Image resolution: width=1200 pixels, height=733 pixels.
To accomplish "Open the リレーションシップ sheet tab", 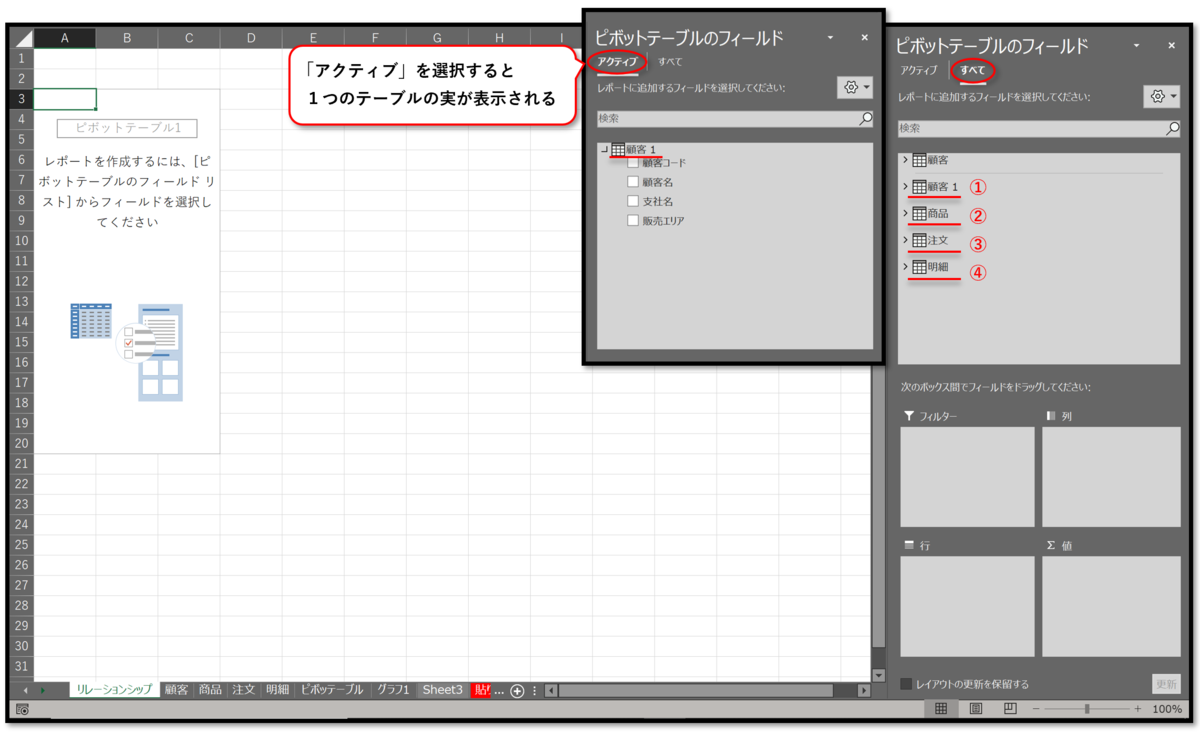I will (114, 690).
